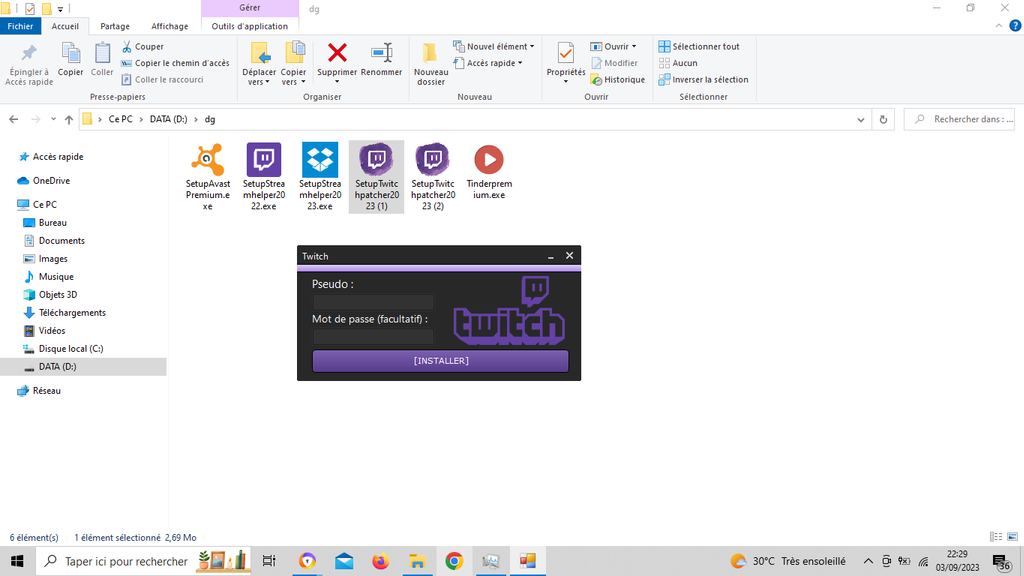Open Help question mark icon
The height and width of the screenshot is (576, 1024).
(1015, 26)
